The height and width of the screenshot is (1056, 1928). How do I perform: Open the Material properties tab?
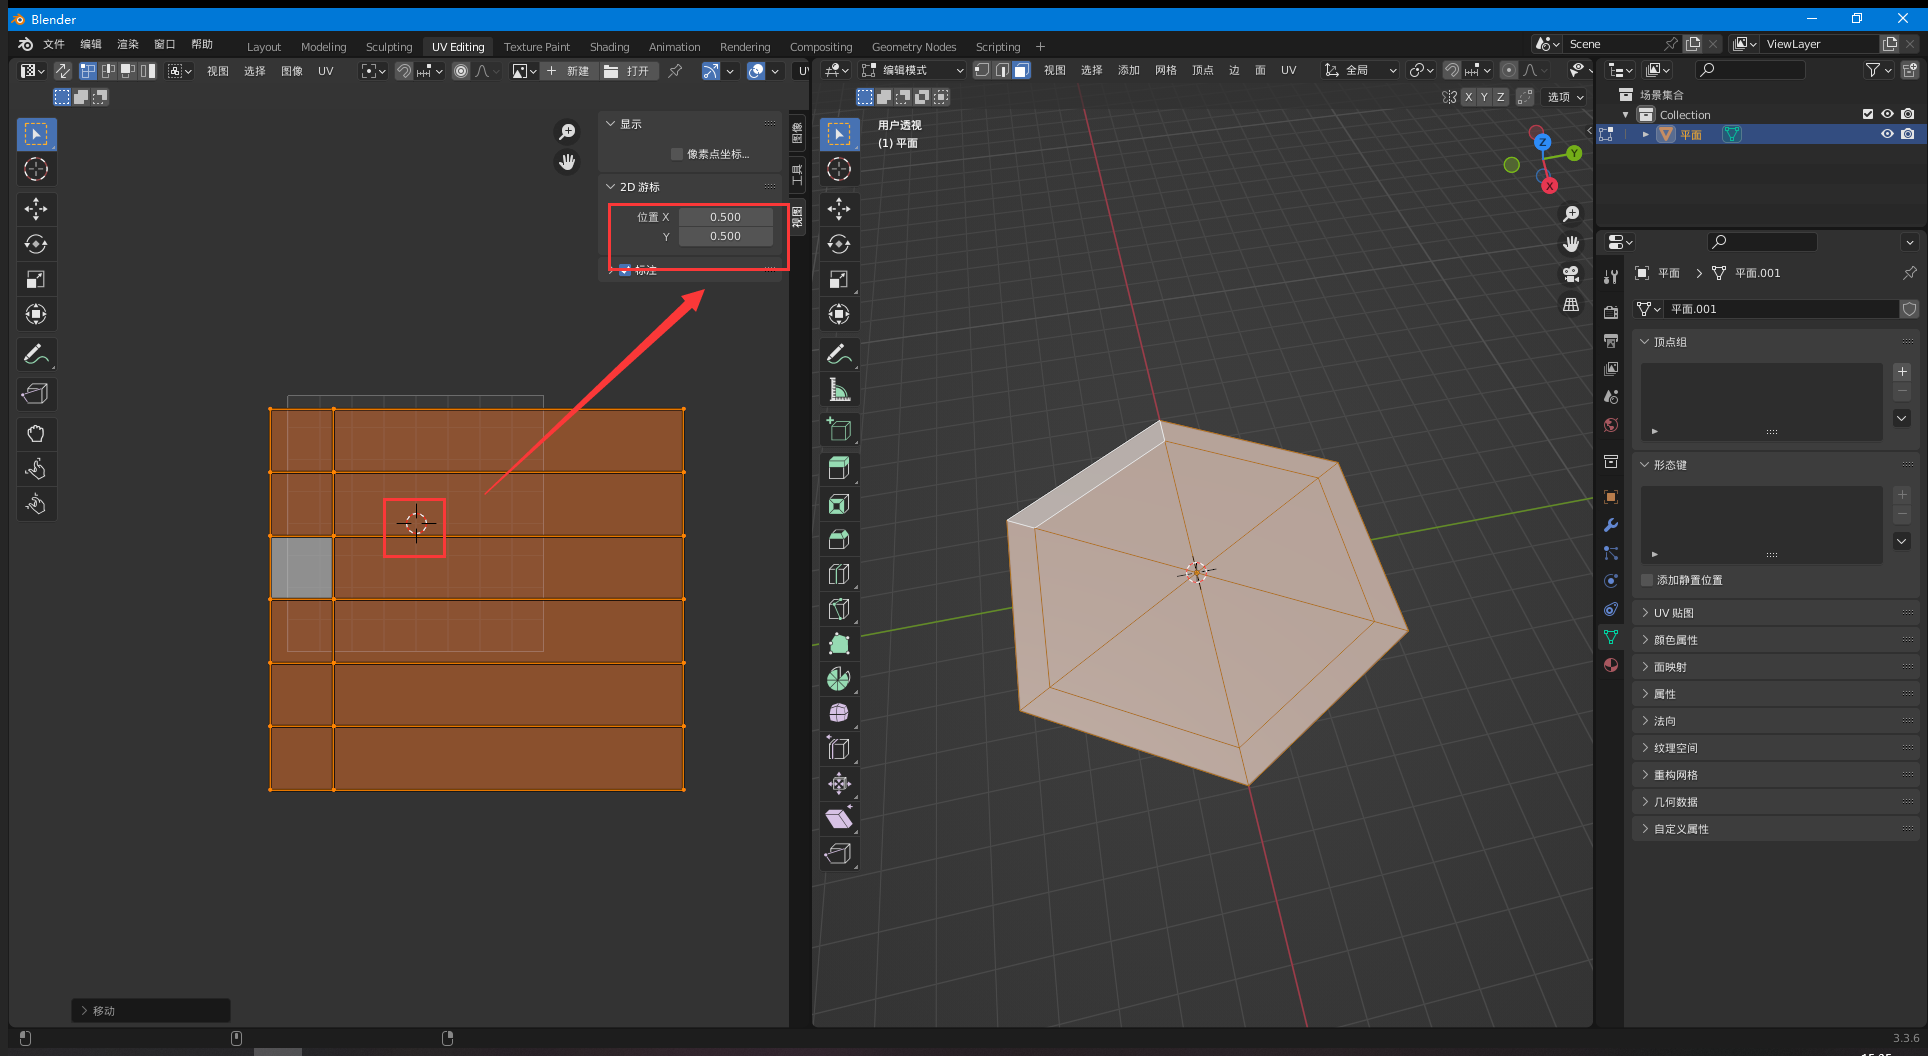pyautogui.click(x=1610, y=665)
